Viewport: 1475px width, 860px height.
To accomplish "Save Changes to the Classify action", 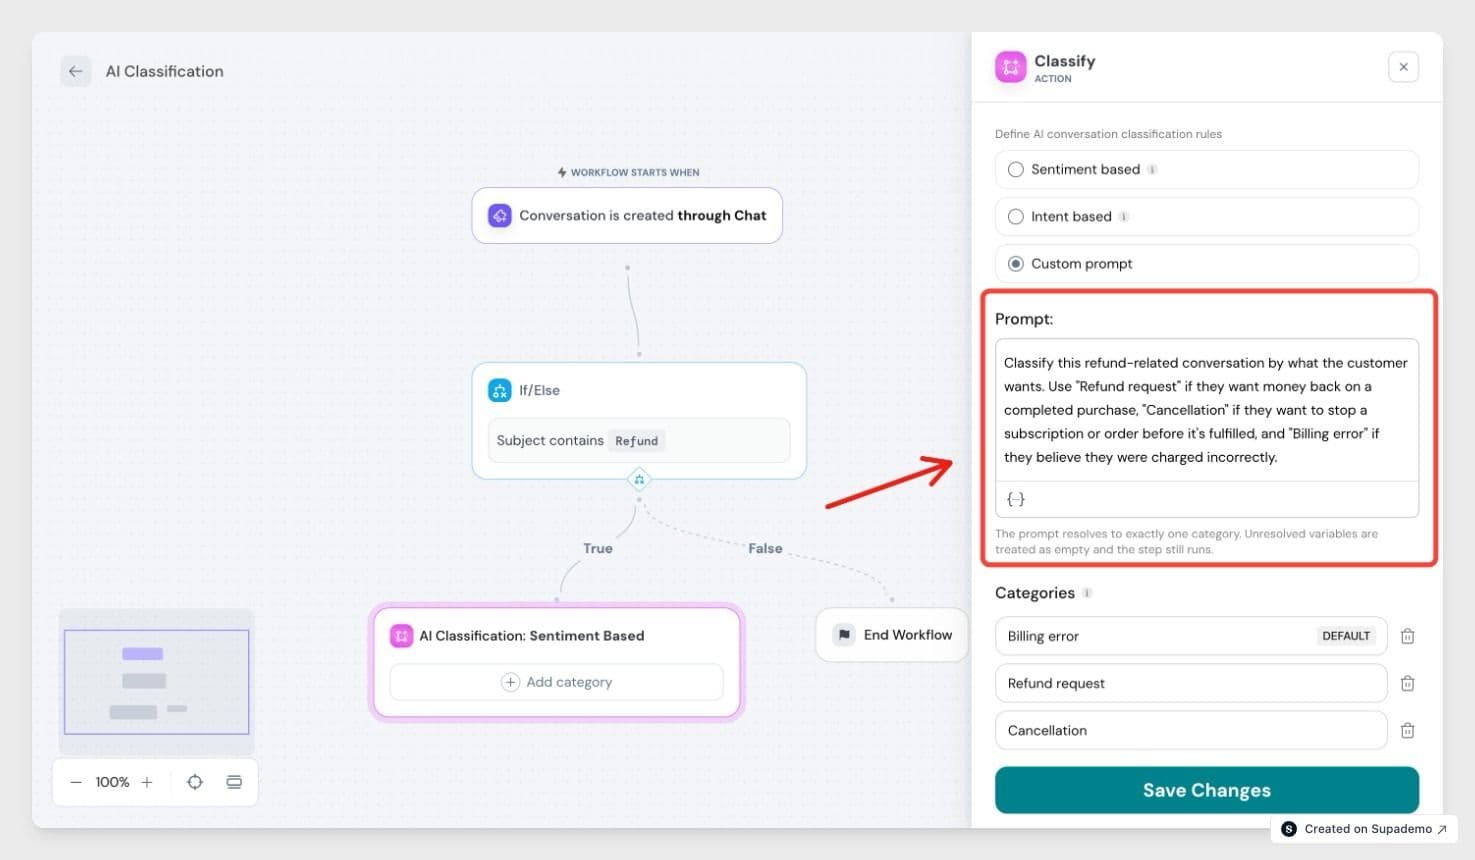I will [1207, 790].
